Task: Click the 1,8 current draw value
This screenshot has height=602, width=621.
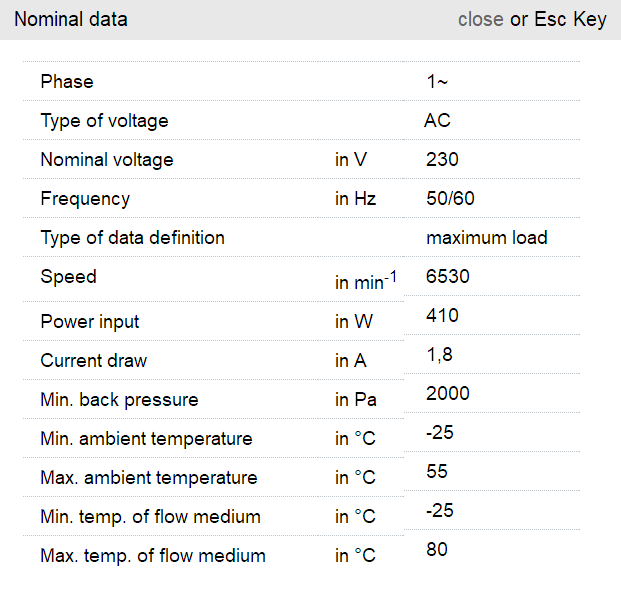Action: click(439, 355)
